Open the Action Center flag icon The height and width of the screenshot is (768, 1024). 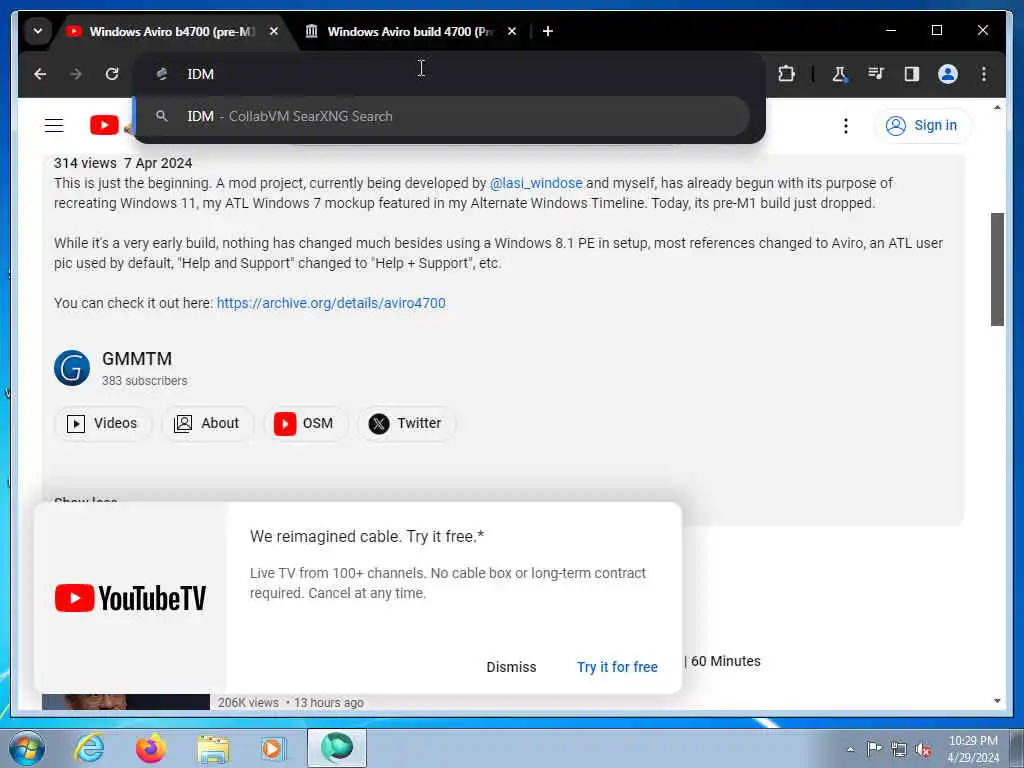point(874,749)
